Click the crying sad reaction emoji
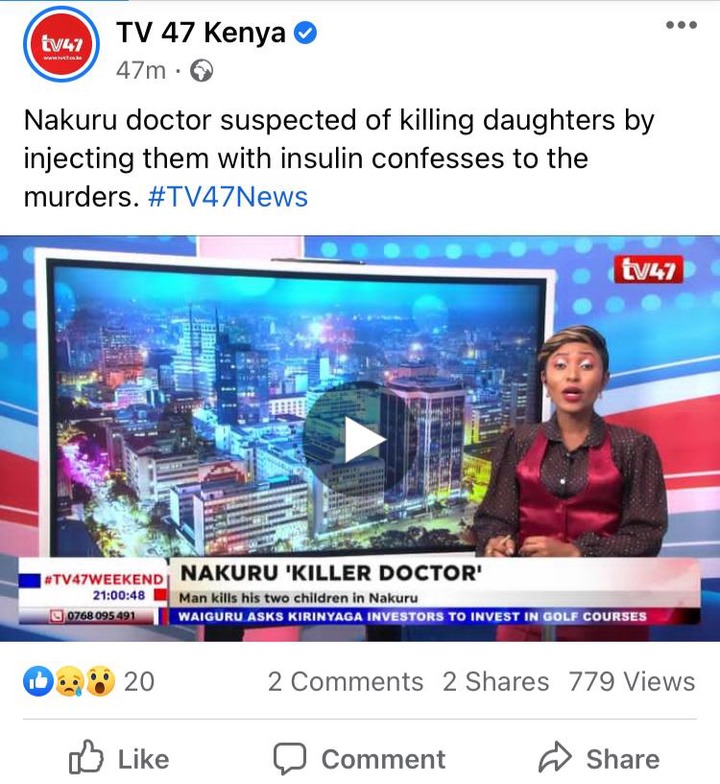The height and width of the screenshot is (784, 720). tap(70, 681)
